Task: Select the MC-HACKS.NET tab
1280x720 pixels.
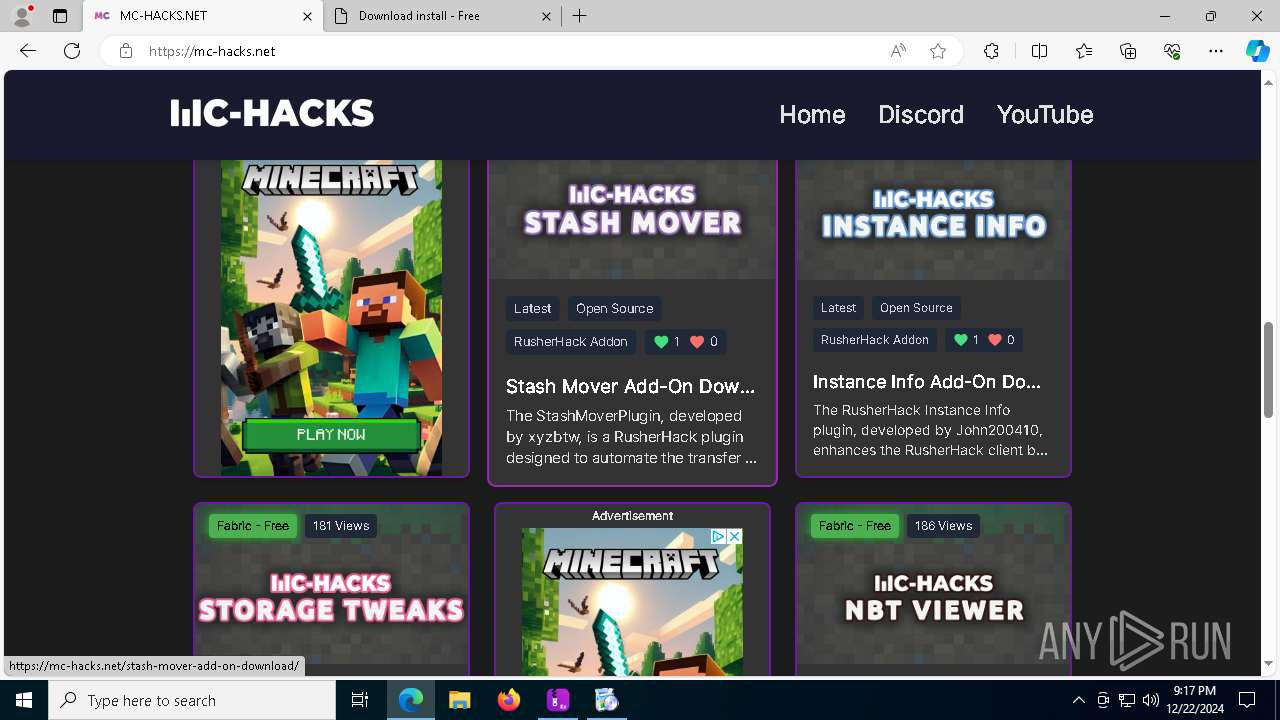Action: (x=203, y=16)
